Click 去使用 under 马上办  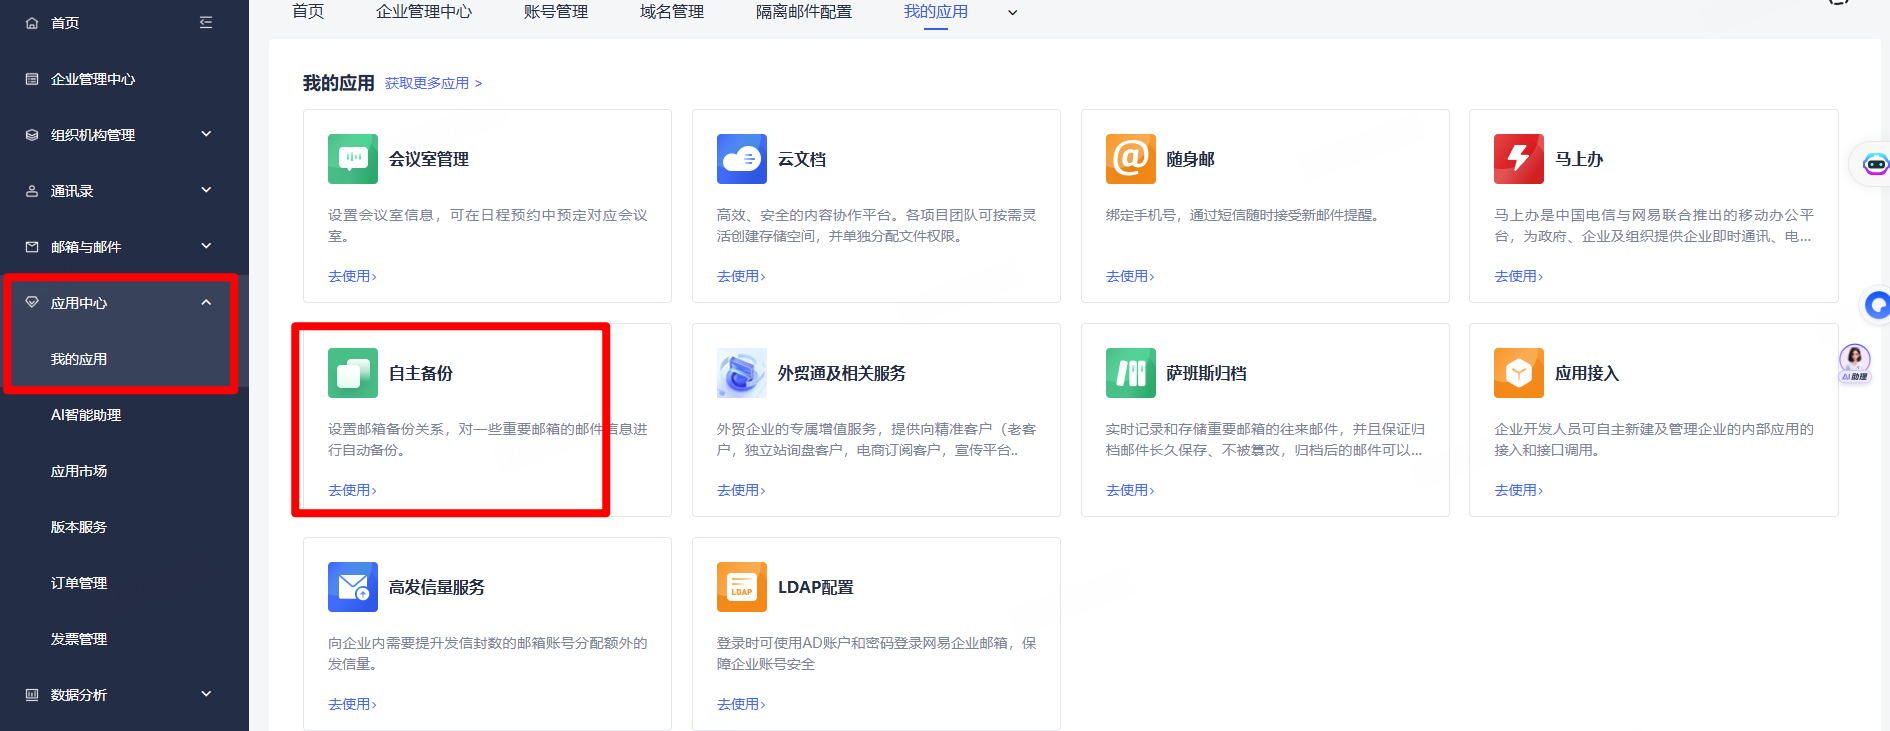click(1518, 276)
